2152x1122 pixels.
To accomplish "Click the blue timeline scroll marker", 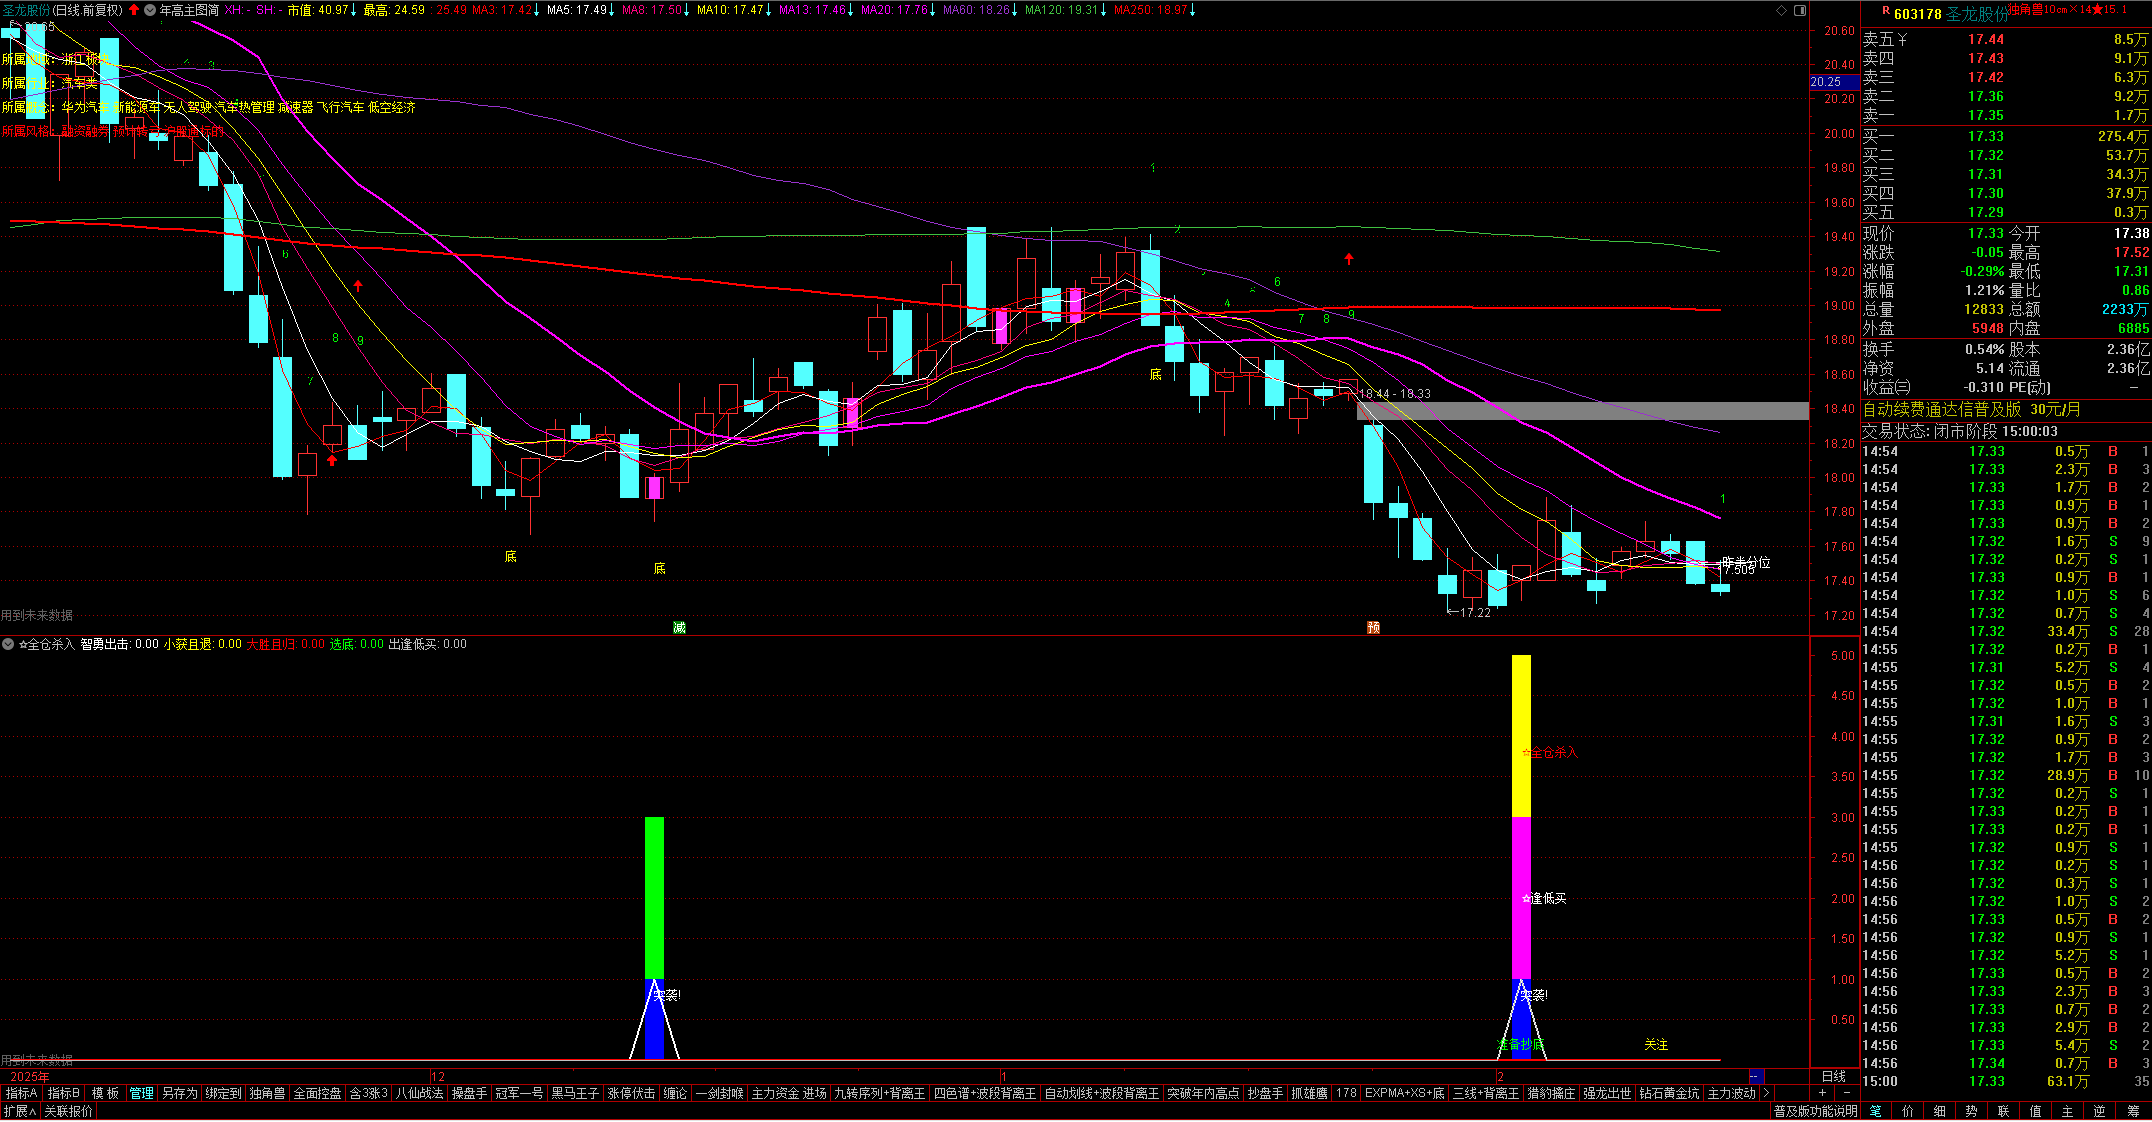I will [1755, 1076].
